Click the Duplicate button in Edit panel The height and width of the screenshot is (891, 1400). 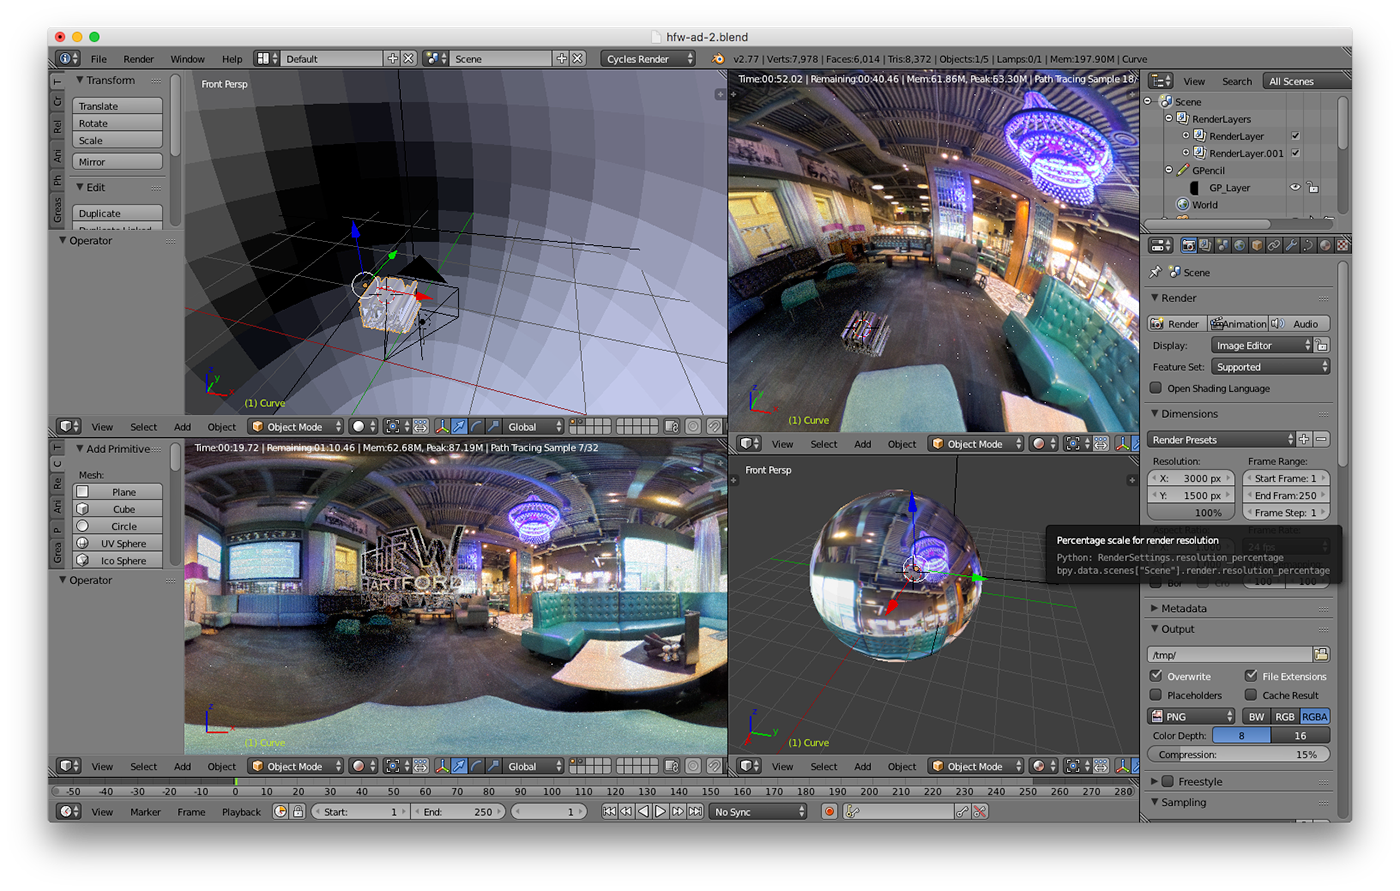click(118, 213)
